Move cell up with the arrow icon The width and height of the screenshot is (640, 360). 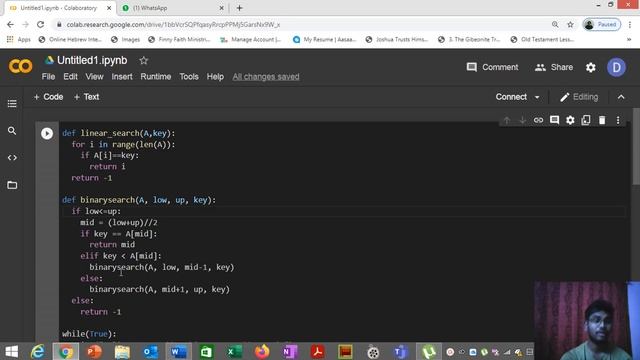[x=507, y=120]
